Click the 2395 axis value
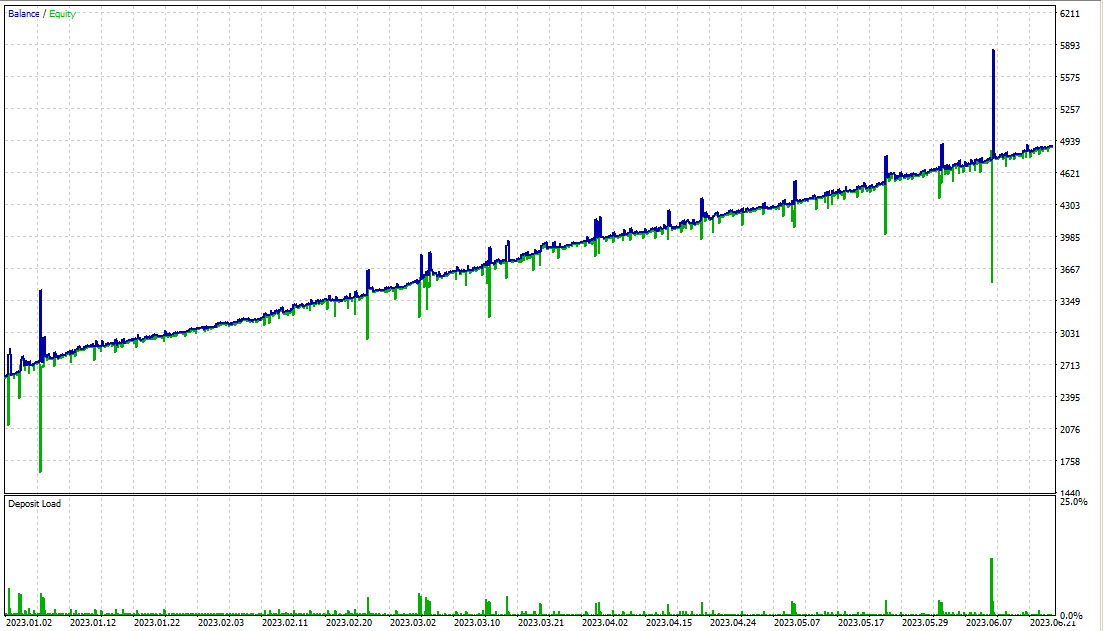The image size is (1103, 631). [1069, 398]
